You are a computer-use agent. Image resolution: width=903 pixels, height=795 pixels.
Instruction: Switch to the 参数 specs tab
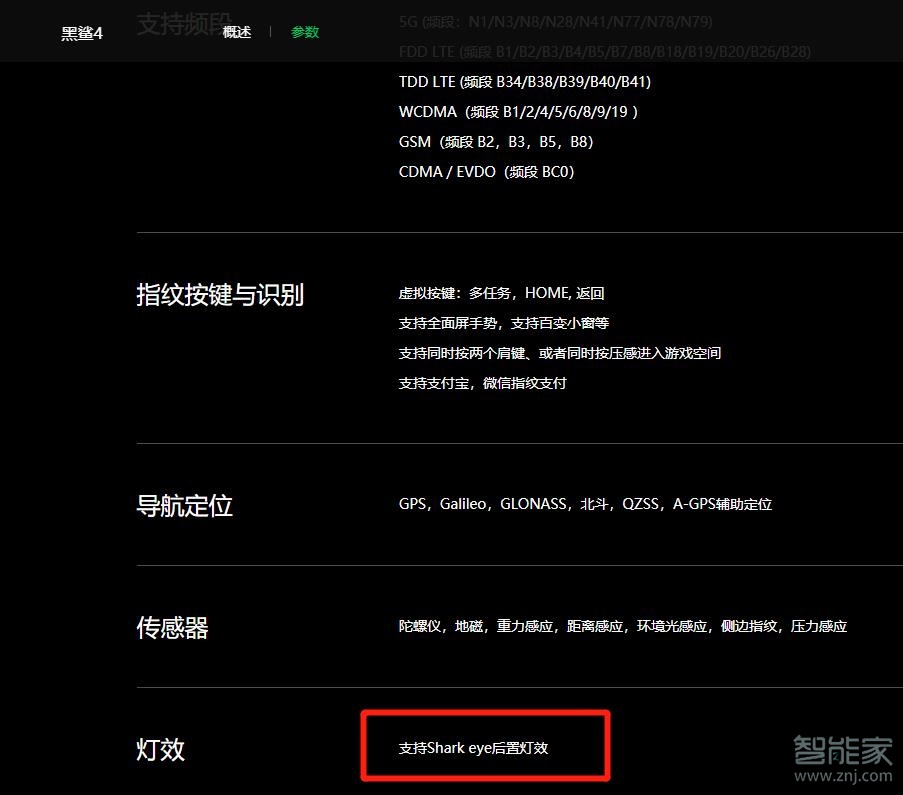point(305,32)
